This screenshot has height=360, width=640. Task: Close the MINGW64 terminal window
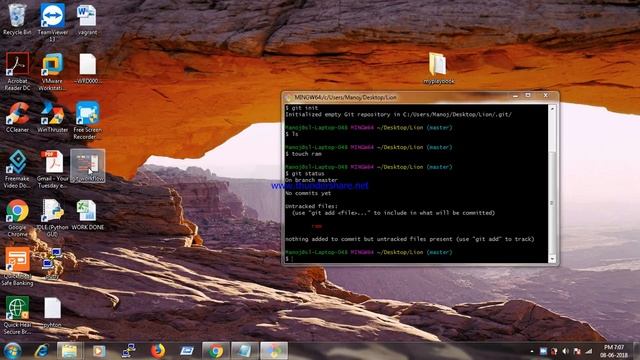pos(546,96)
